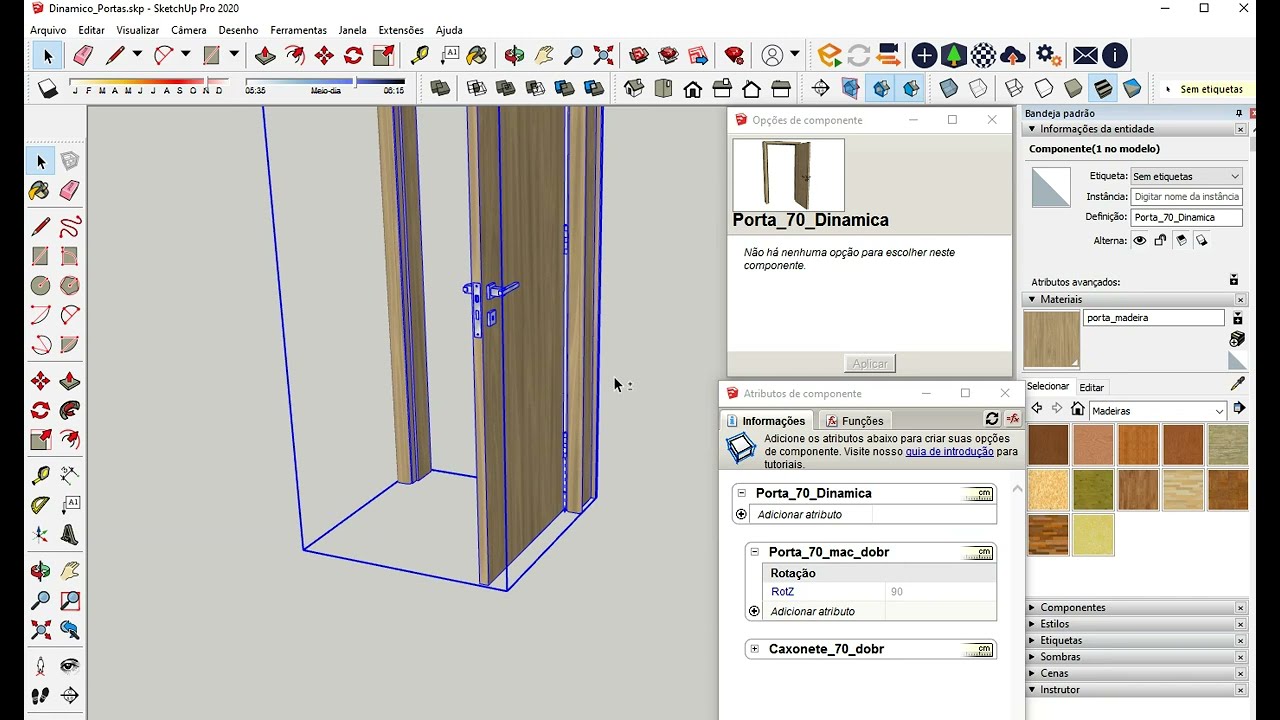Toggle receive shadows icon in Alterna row
Image resolution: width=1280 pixels, height=720 pixels.
1202,240
